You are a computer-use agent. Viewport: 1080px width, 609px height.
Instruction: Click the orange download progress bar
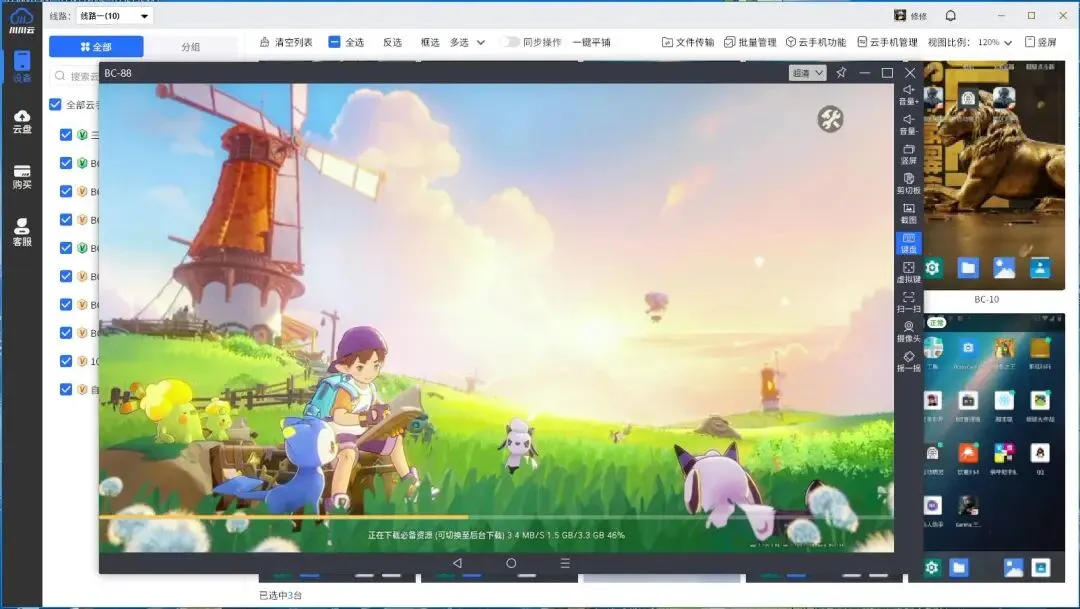[x=283, y=517]
